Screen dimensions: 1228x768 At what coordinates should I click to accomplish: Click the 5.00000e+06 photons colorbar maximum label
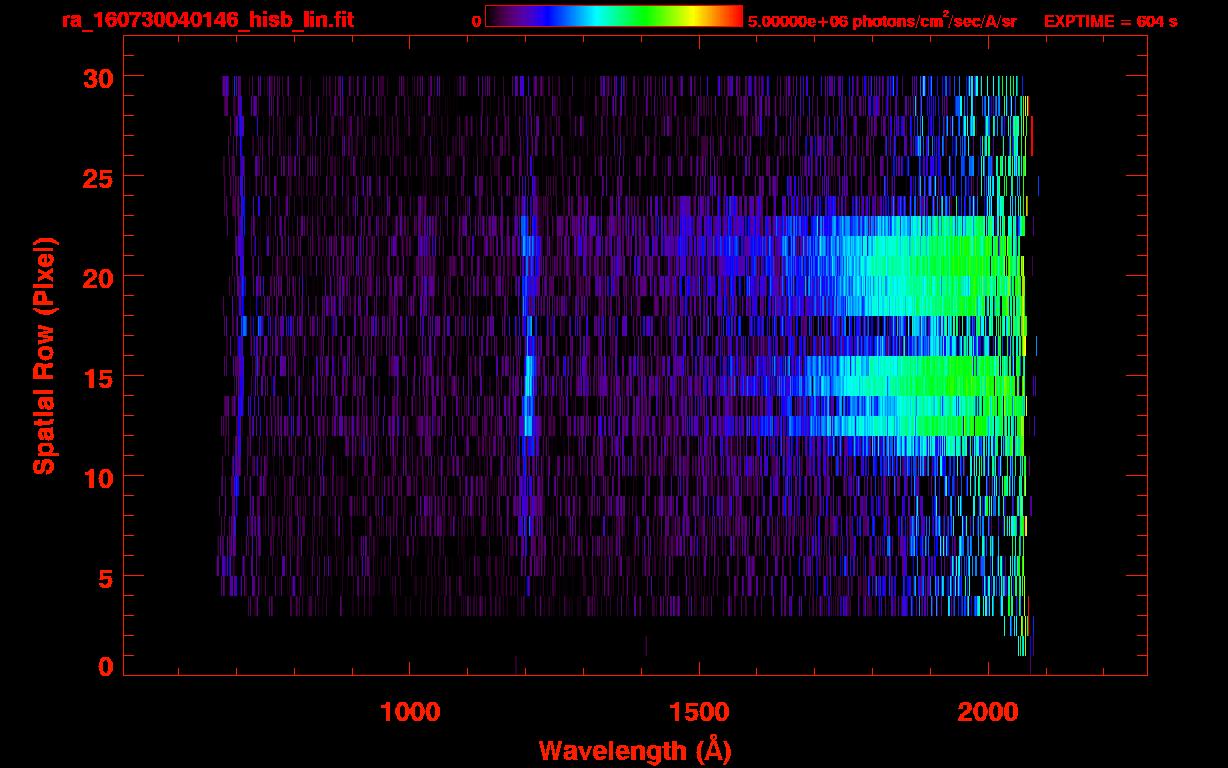click(x=882, y=21)
